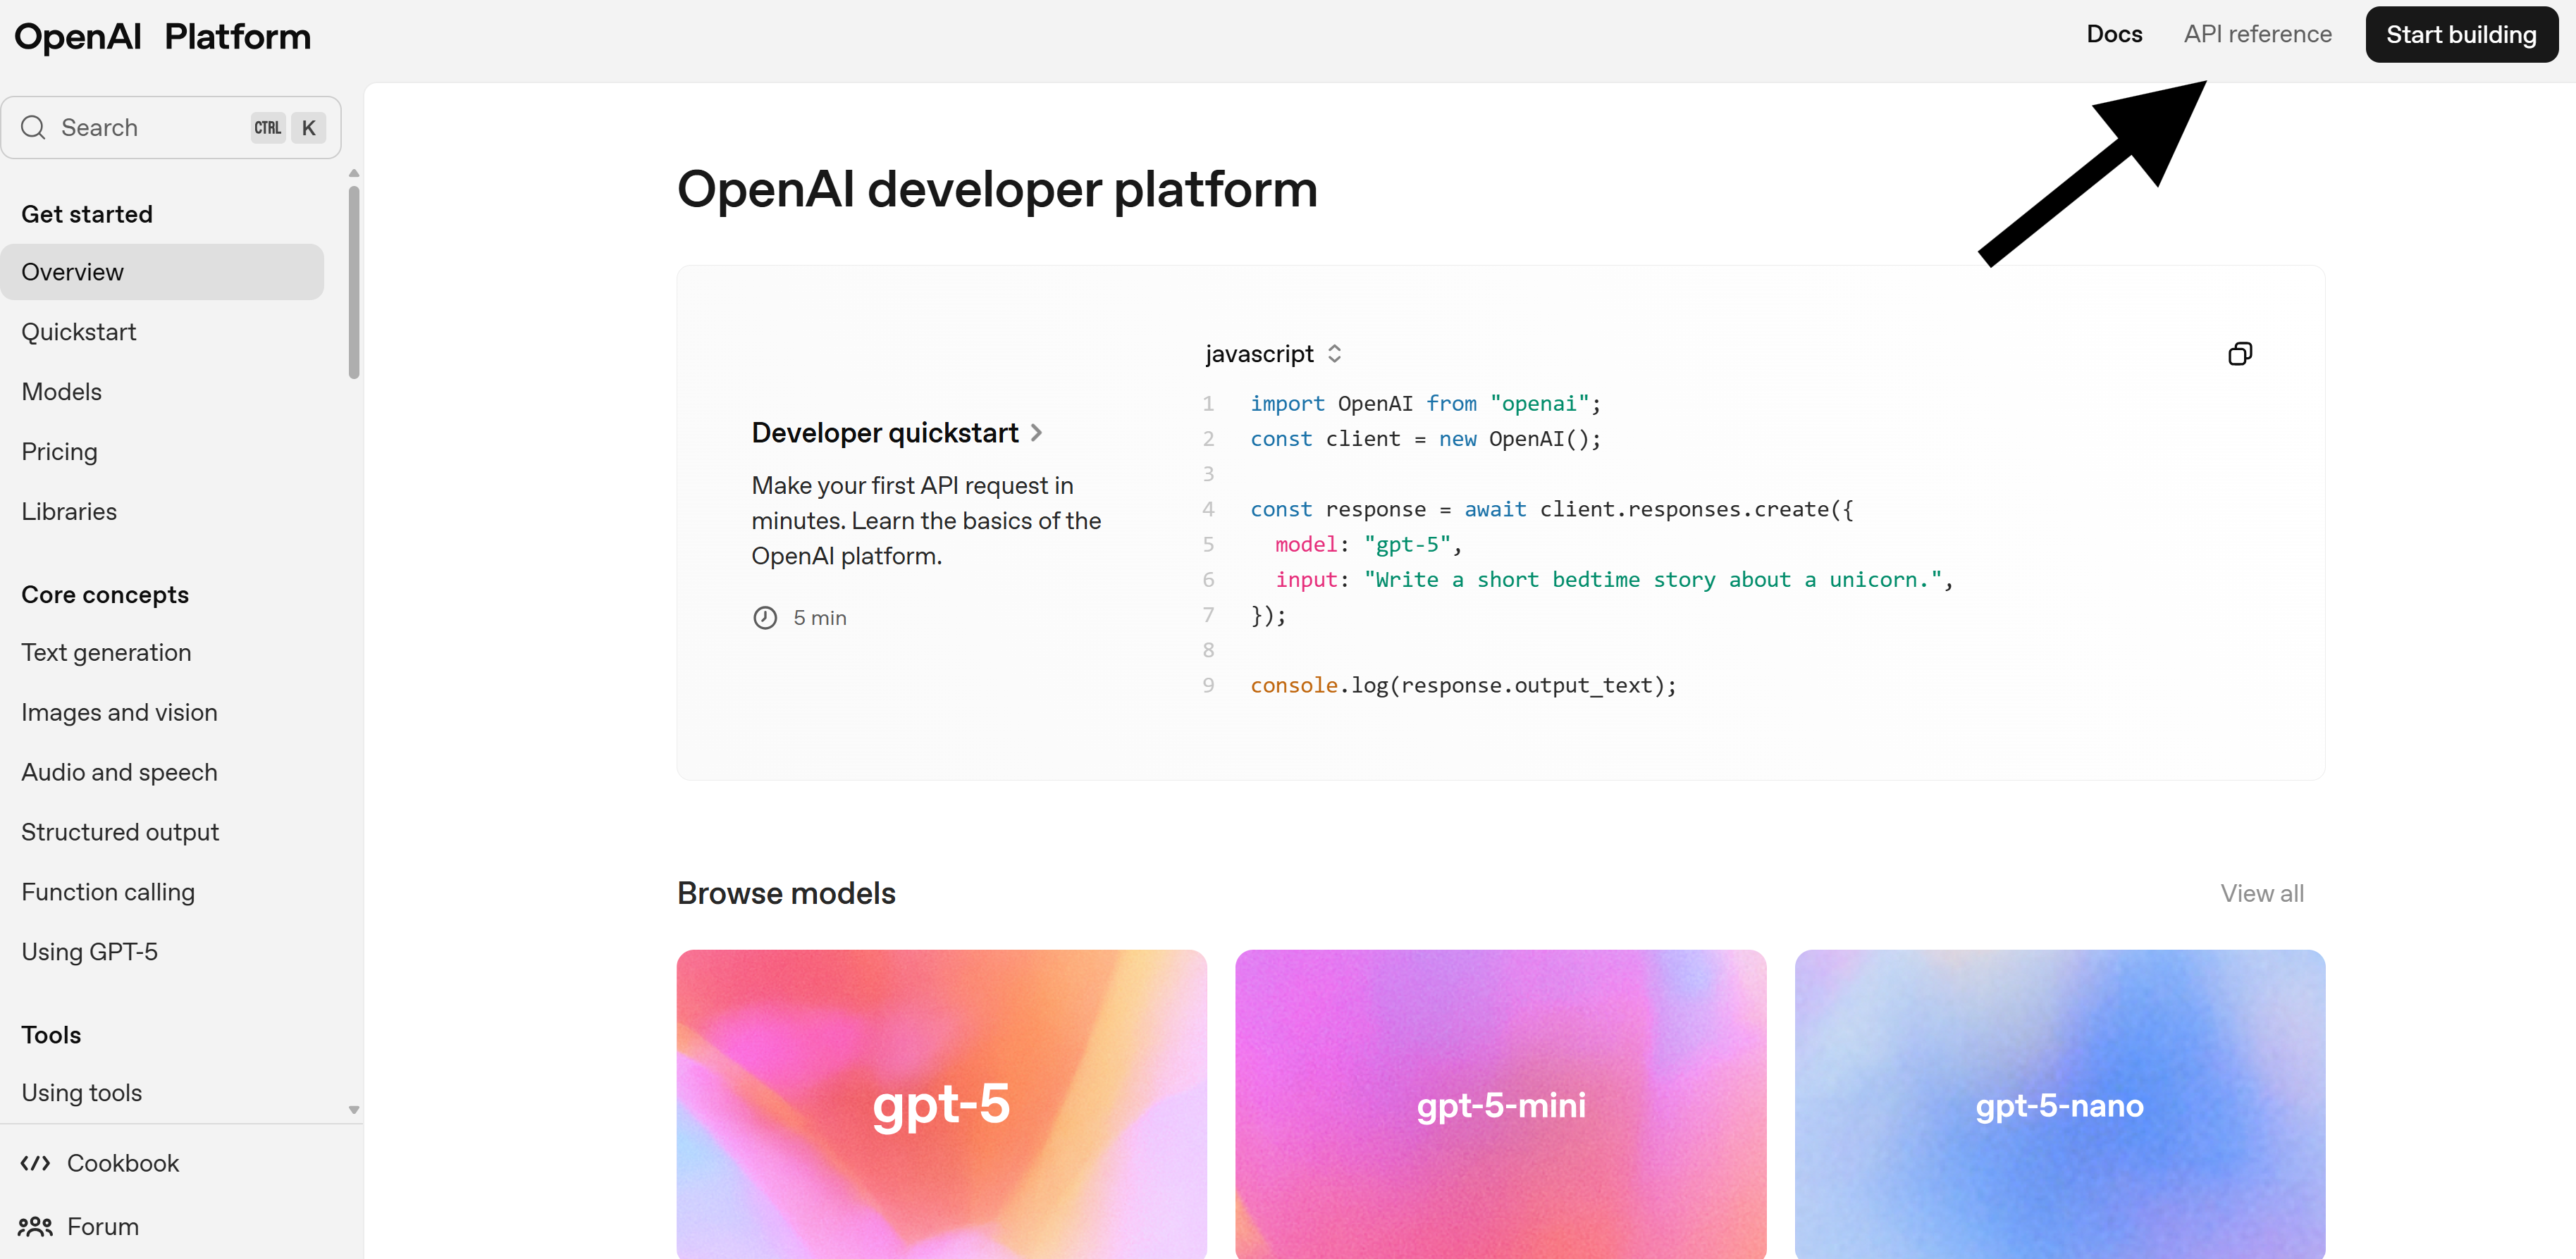Screen dimensions: 2576x1259
Task: Click the 'Get started' section heading
Action: [x=87, y=214]
